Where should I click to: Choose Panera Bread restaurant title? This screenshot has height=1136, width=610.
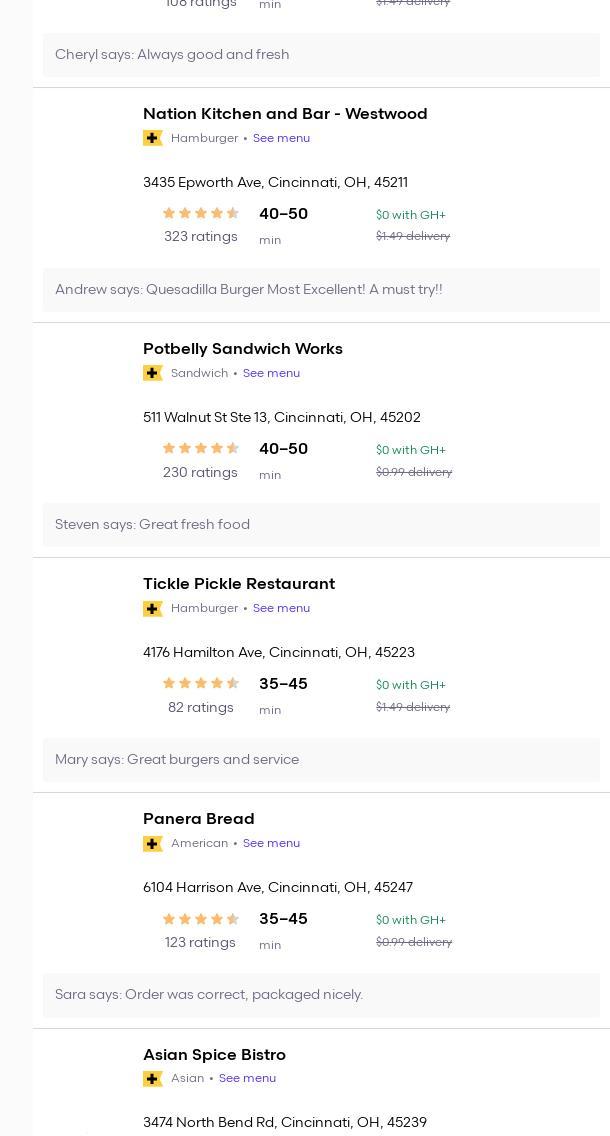click(199, 819)
